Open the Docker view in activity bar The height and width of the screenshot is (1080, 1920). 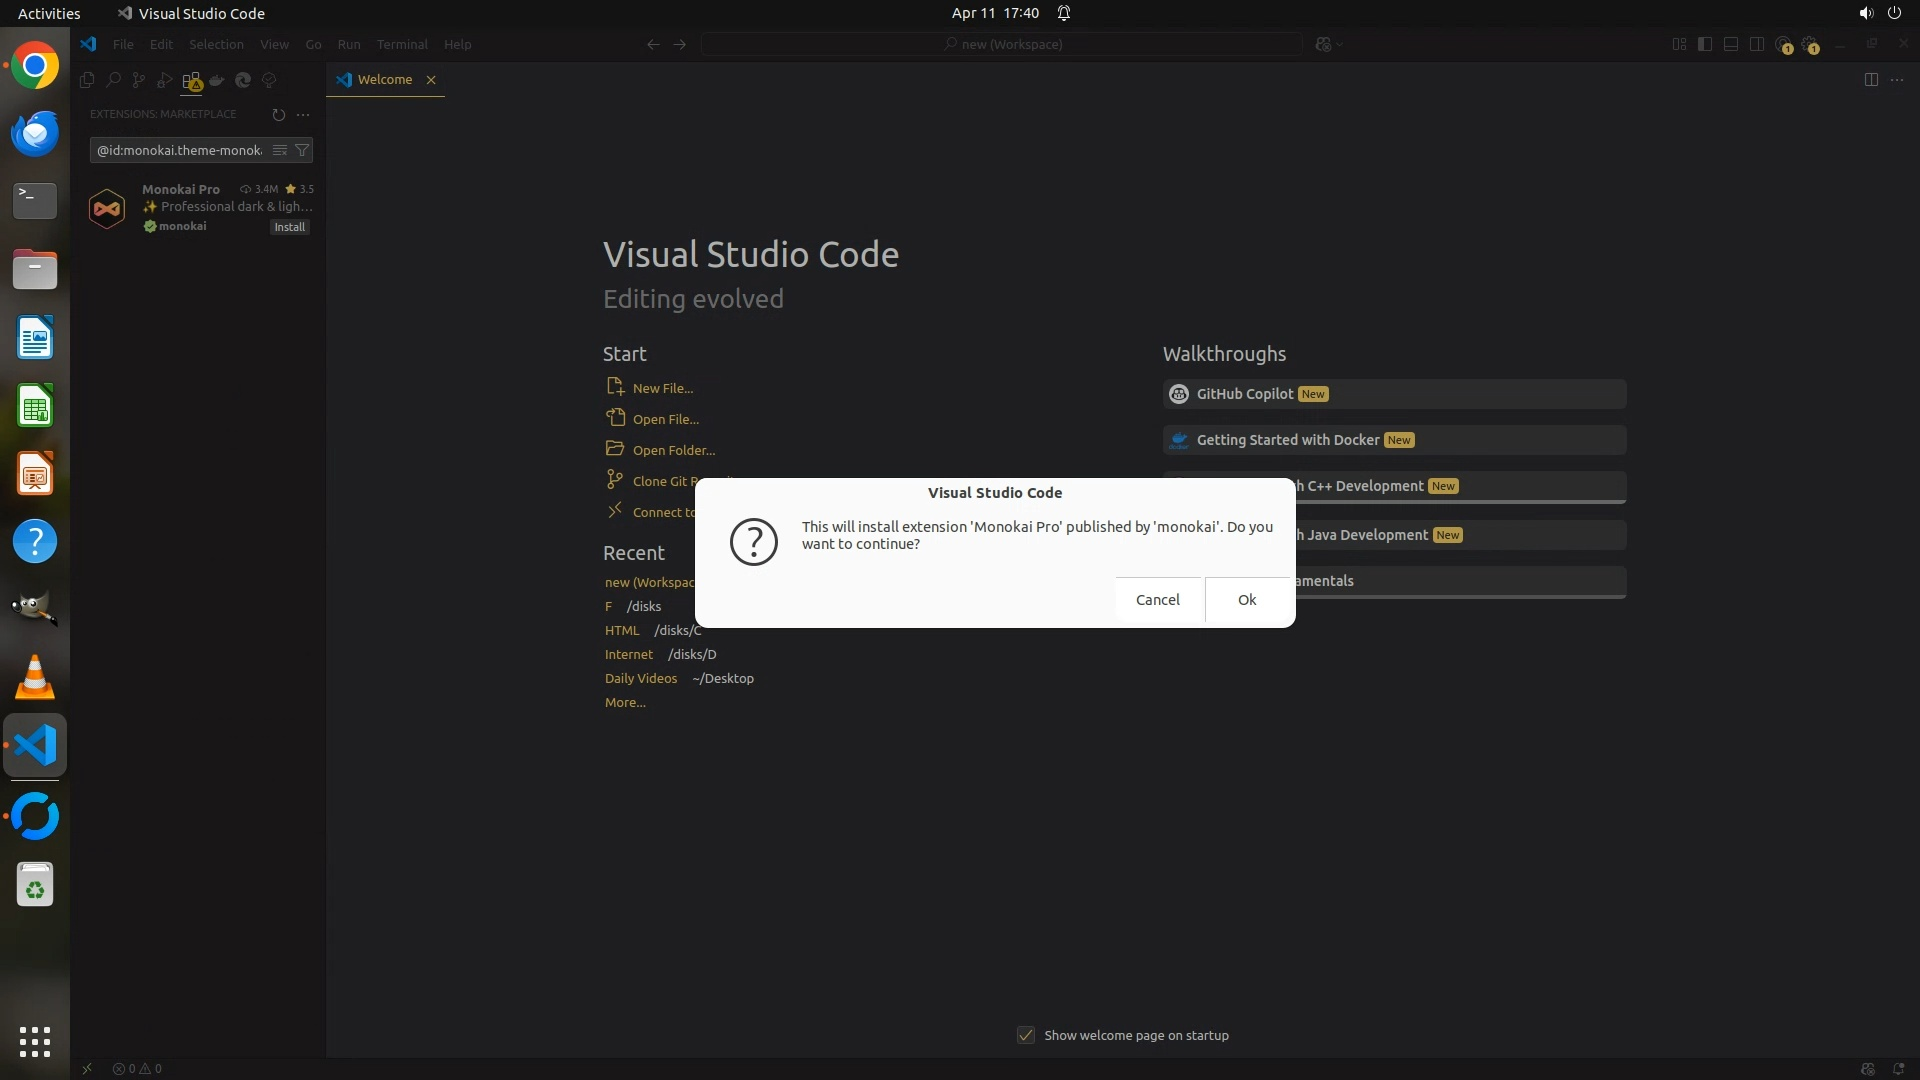(x=217, y=80)
